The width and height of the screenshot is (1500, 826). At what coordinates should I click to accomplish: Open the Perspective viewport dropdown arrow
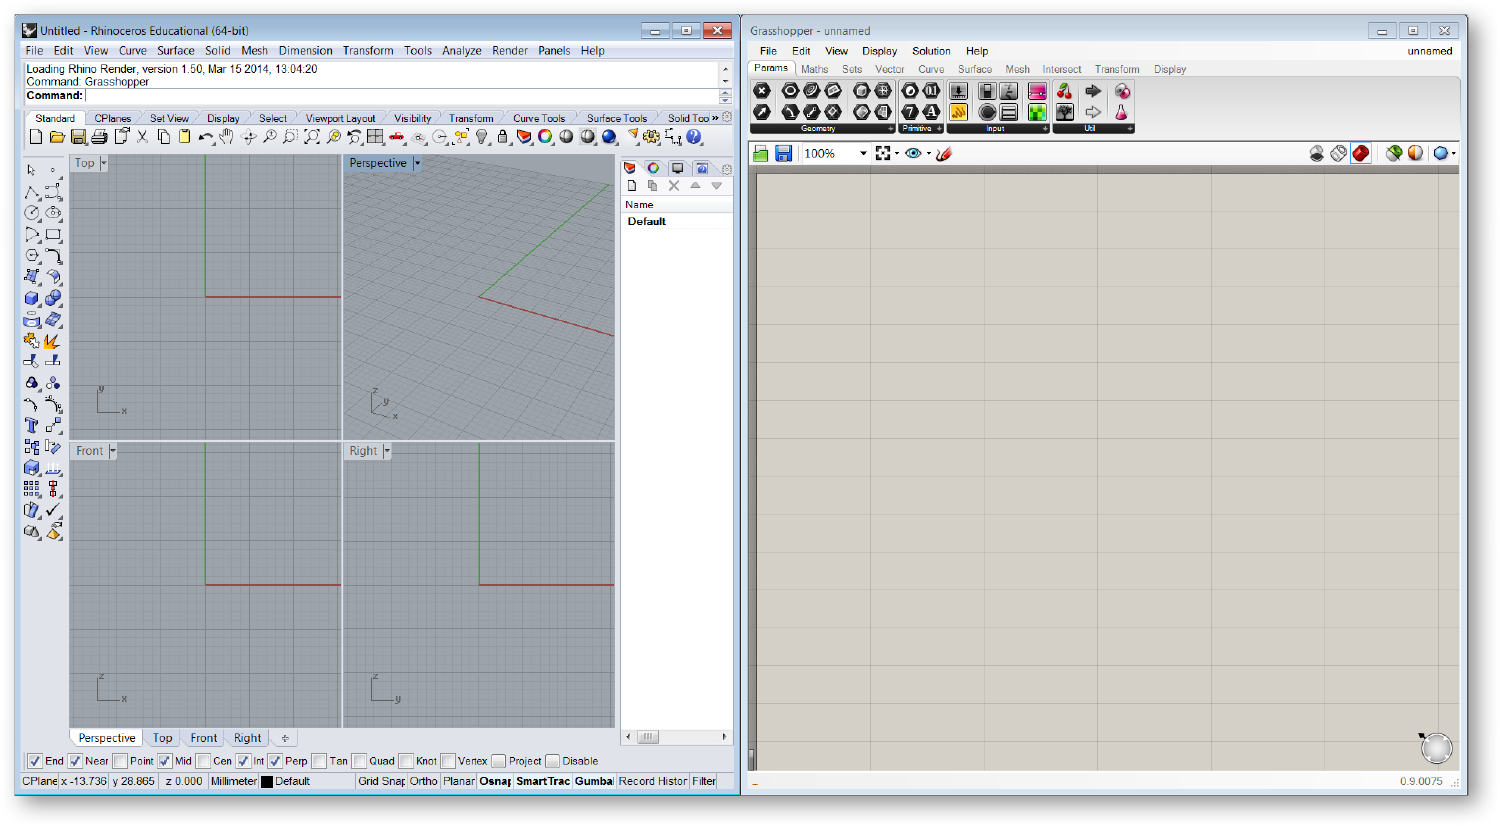(x=417, y=163)
